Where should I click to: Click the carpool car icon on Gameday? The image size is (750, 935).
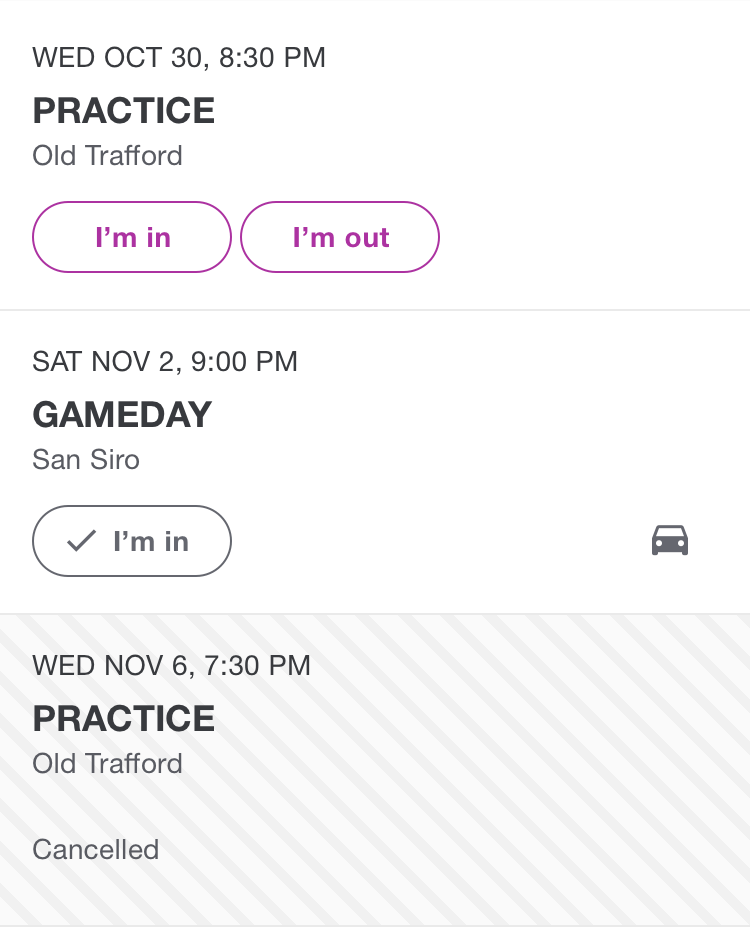pyautogui.click(x=669, y=540)
